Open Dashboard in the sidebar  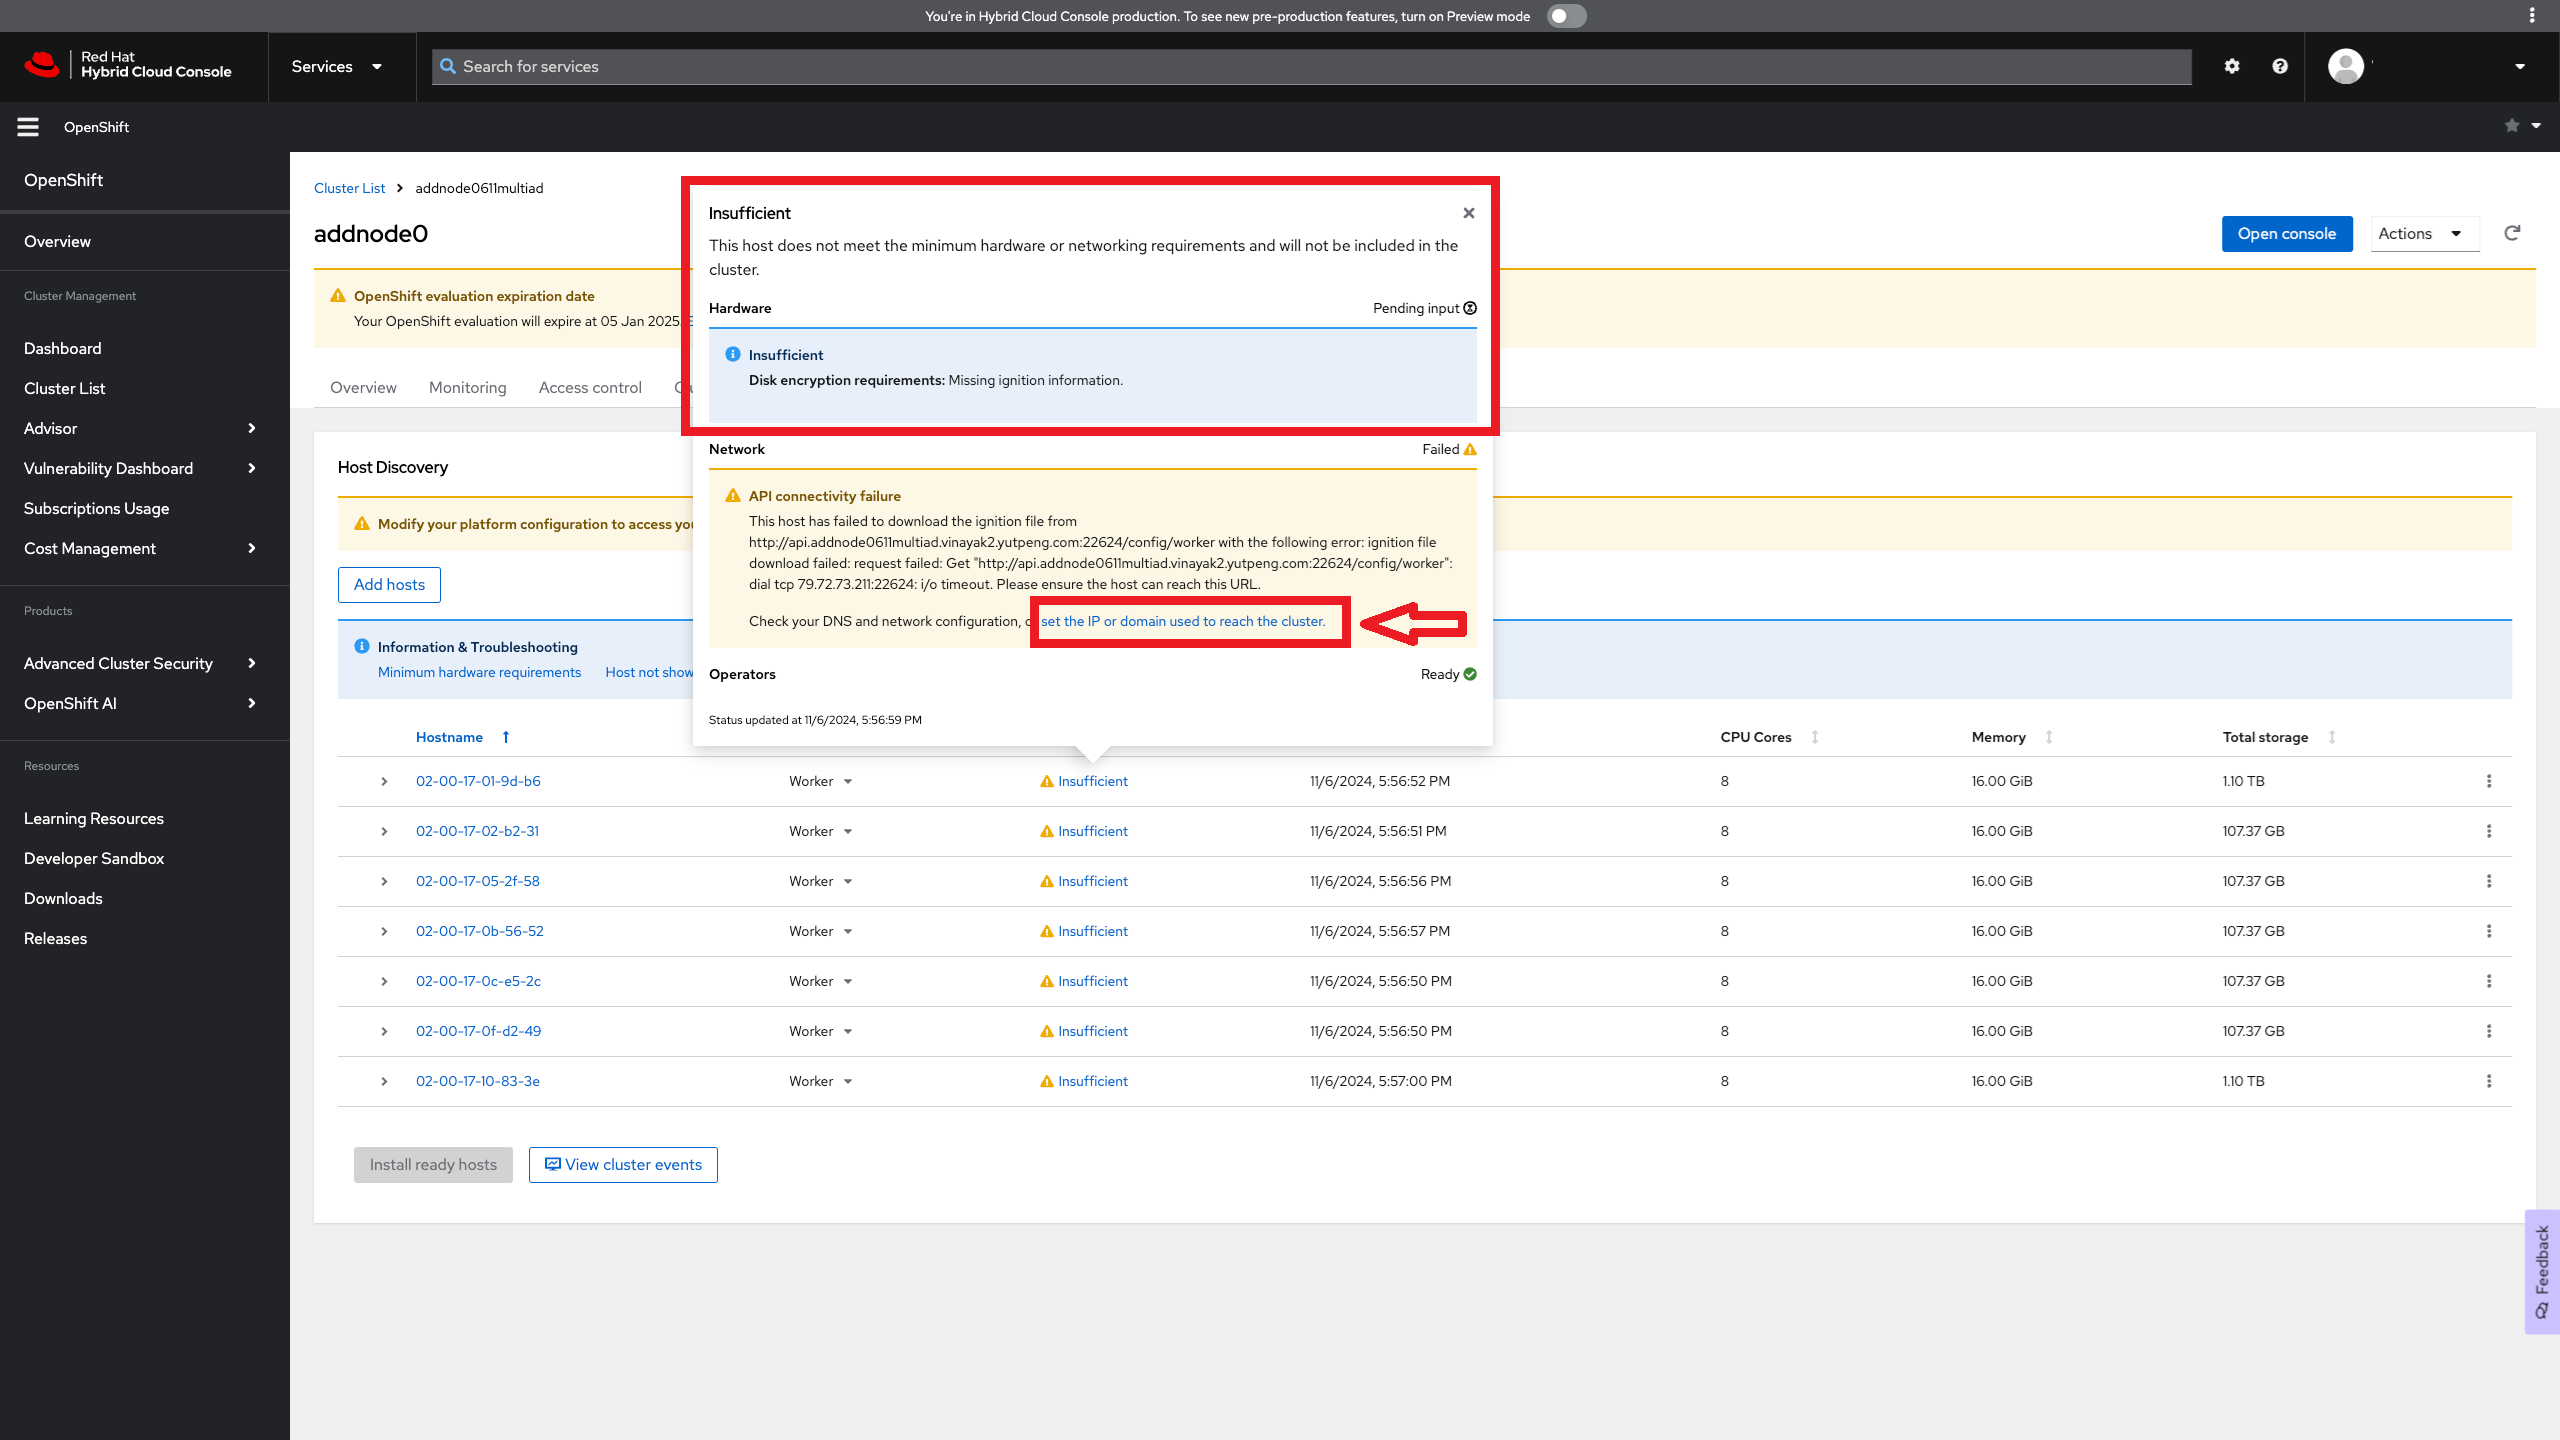[x=63, y=348]
